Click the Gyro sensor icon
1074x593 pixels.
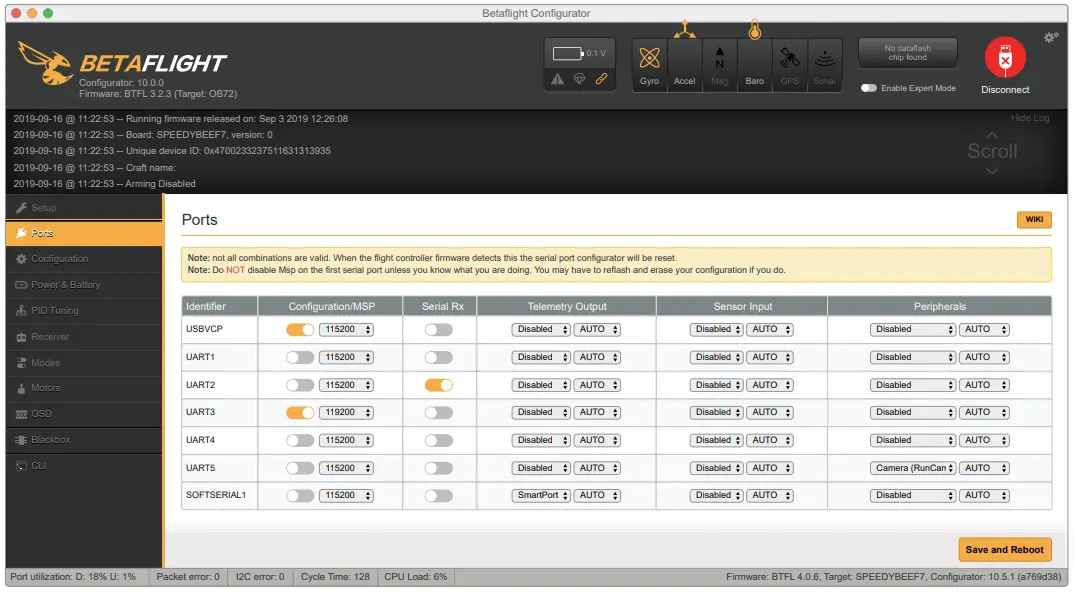(x=649, y=59)
